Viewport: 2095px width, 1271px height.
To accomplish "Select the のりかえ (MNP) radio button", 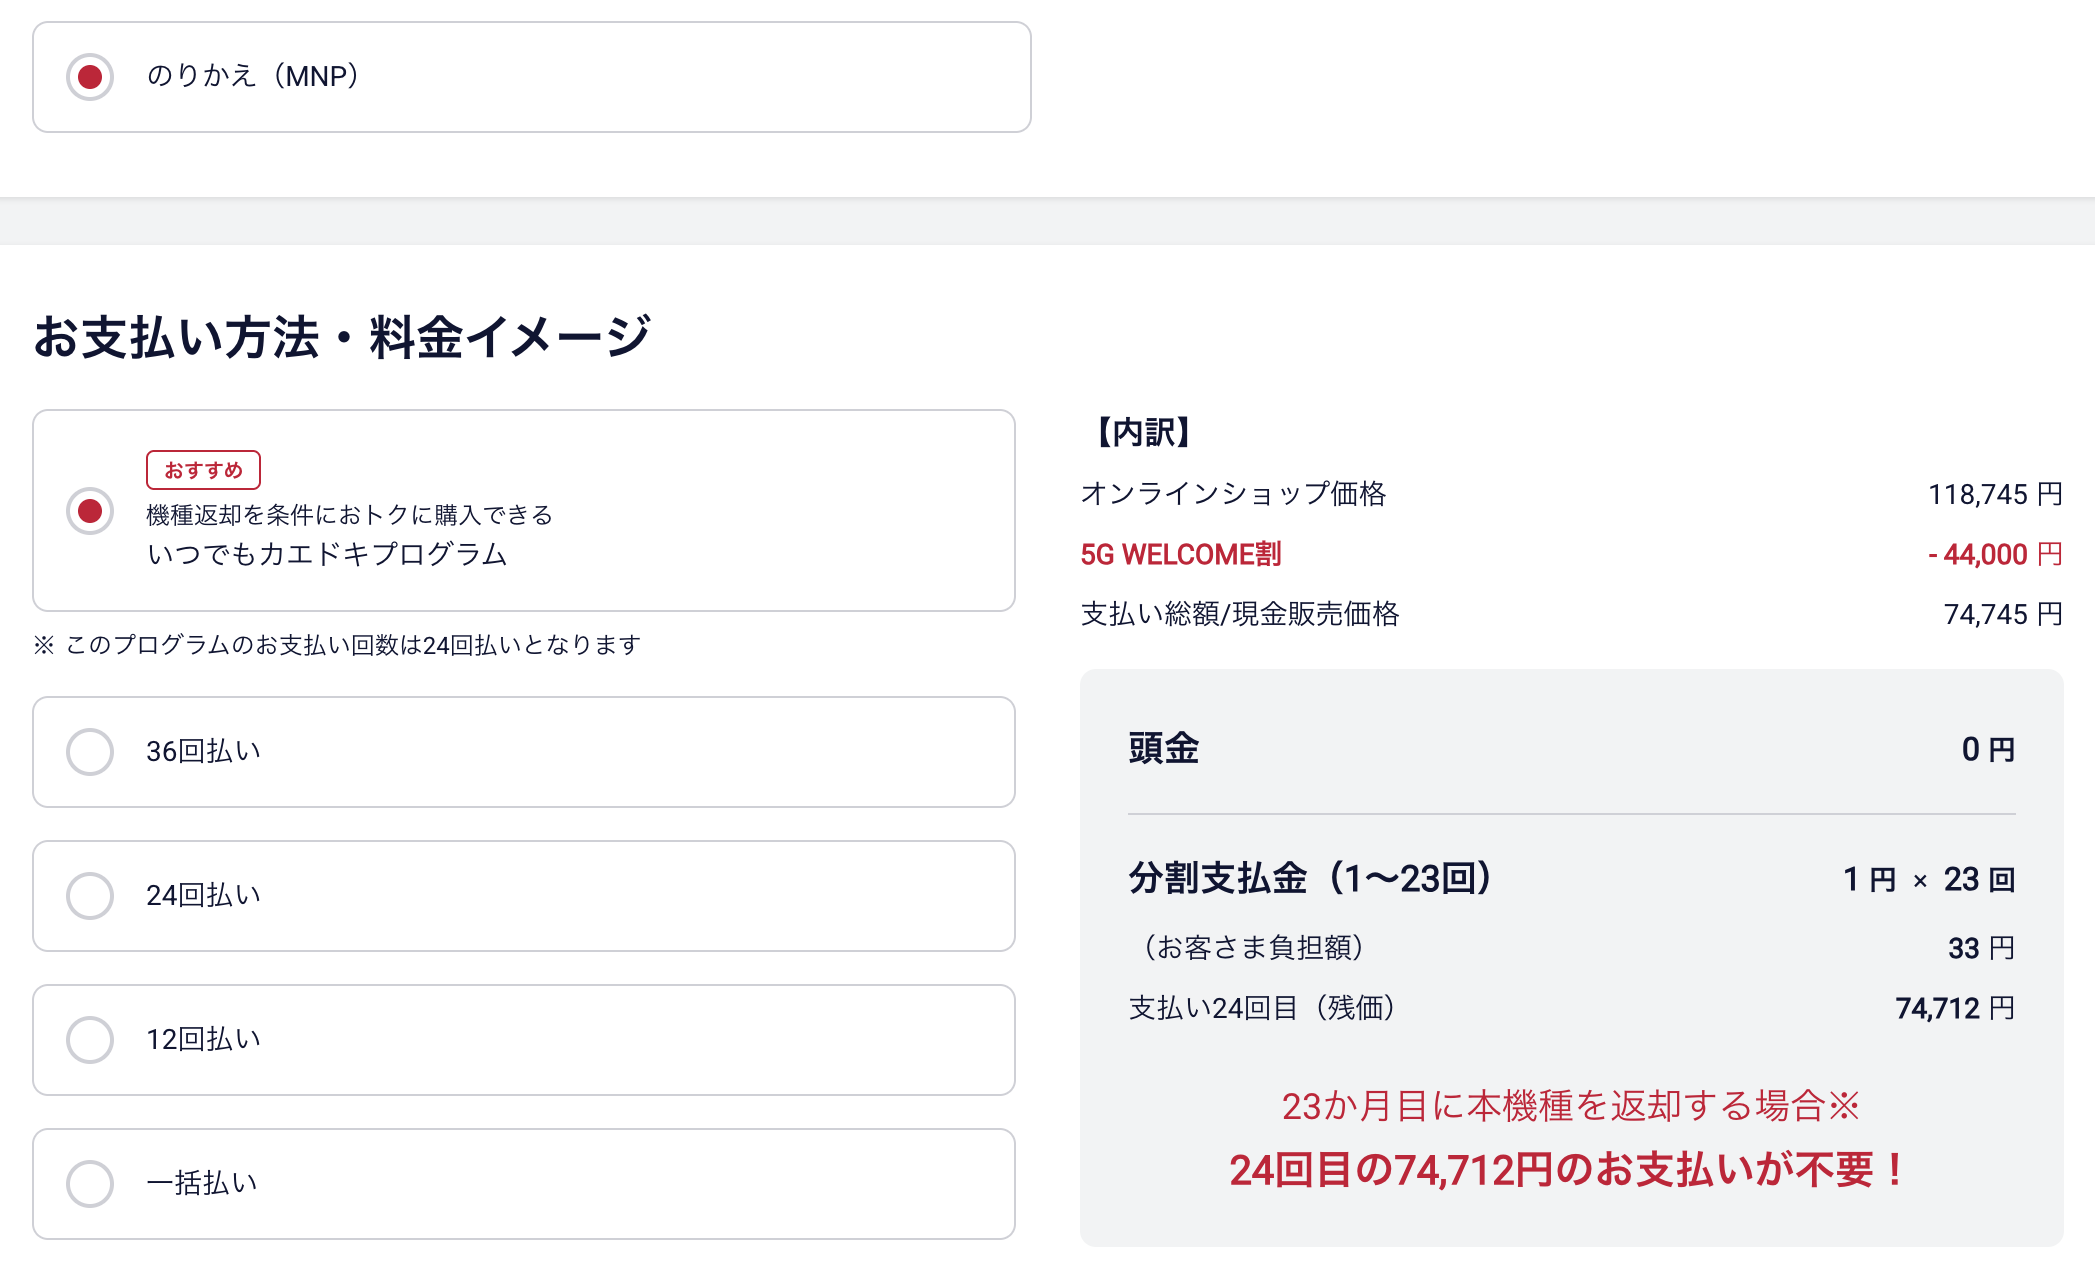I will click(x=90, y=77).
